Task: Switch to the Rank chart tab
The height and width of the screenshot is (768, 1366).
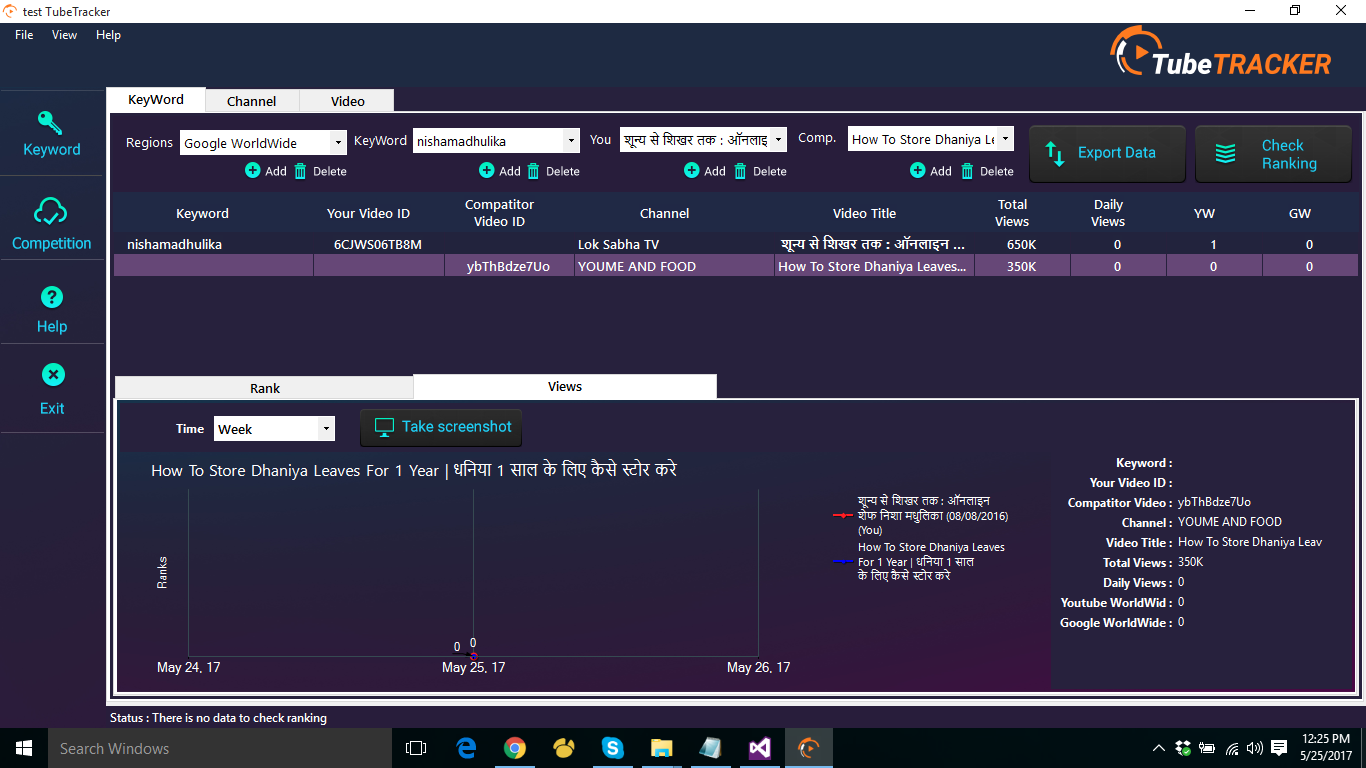Action: coord(265,388)
